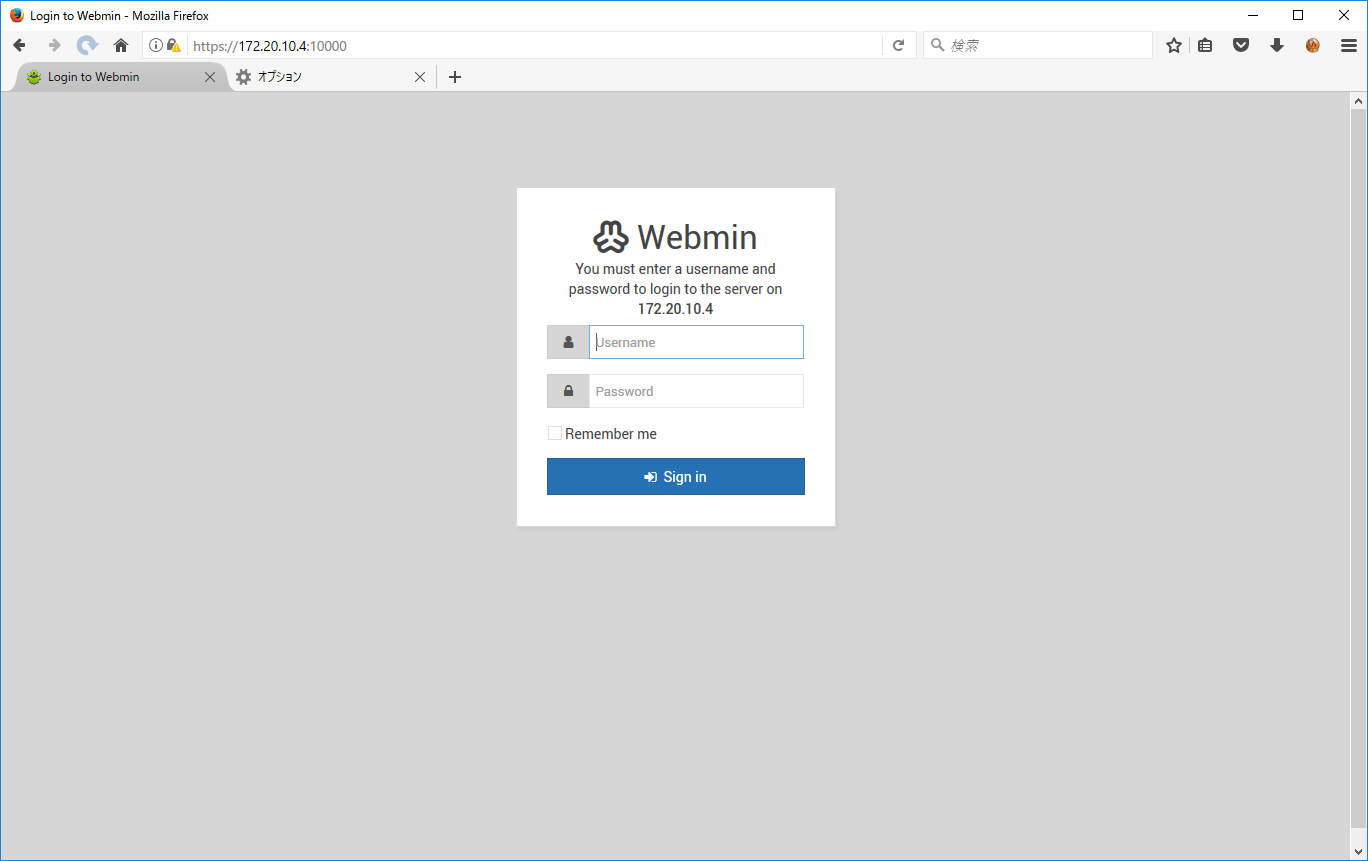
Task: Click the forward navigation arrow
Action: pyautogui.click(x=54, y=45)
